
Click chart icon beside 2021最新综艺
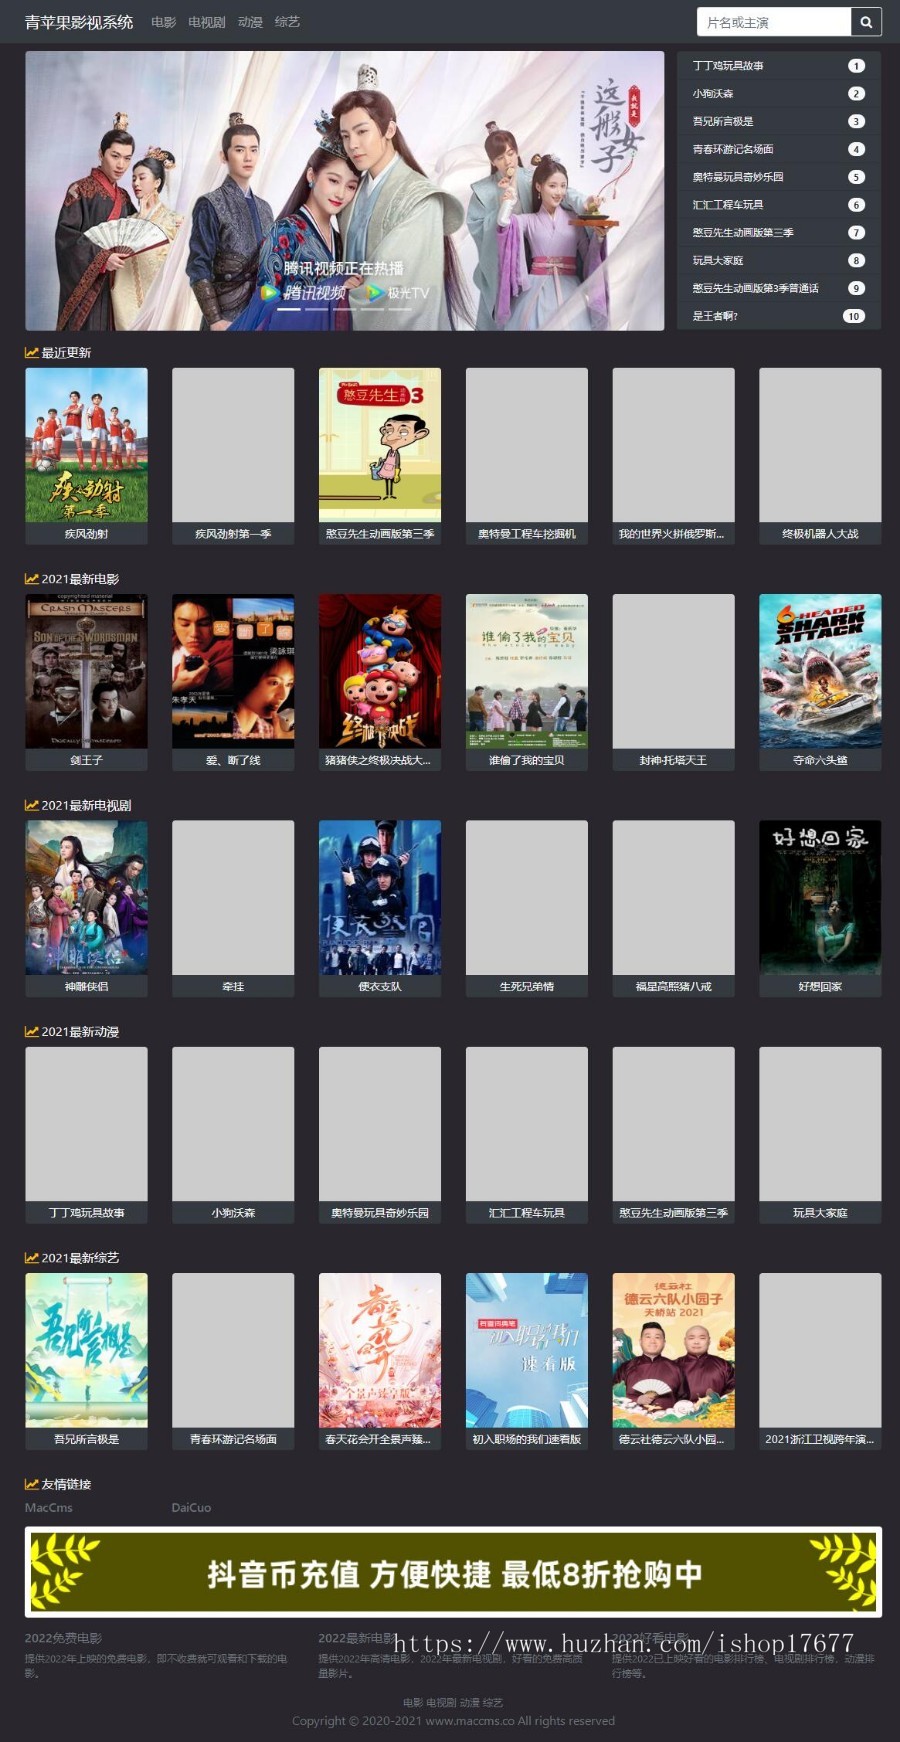(32, 1258)
